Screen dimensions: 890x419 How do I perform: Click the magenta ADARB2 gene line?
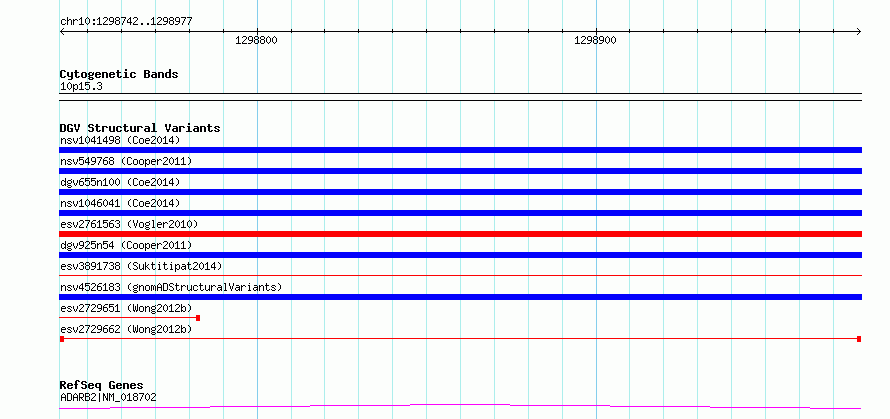pyautogui.click(x=460, y=407)
